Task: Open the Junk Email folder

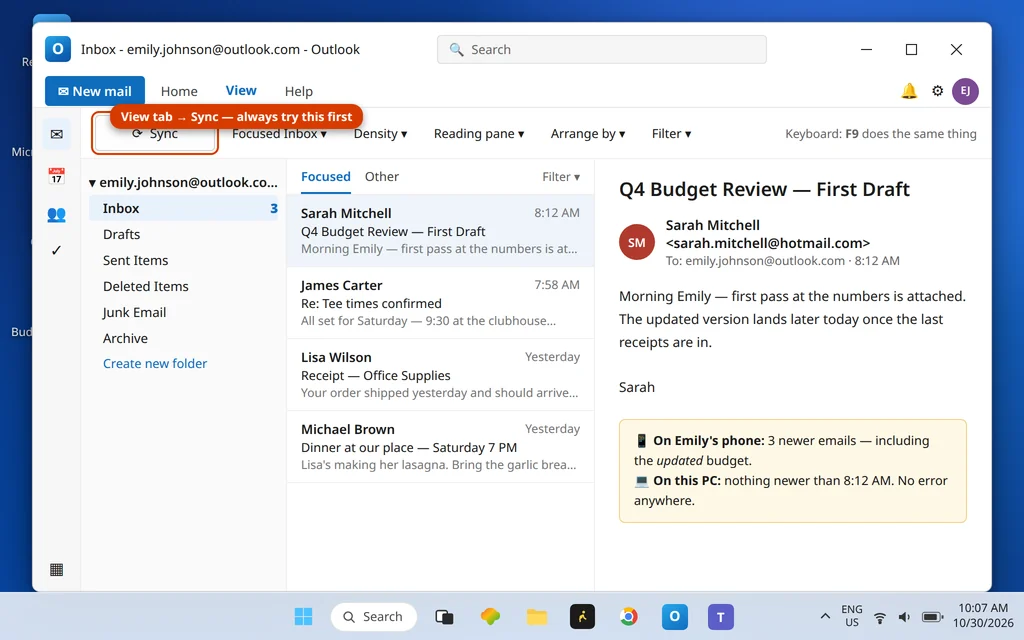Action: [184, 312]
